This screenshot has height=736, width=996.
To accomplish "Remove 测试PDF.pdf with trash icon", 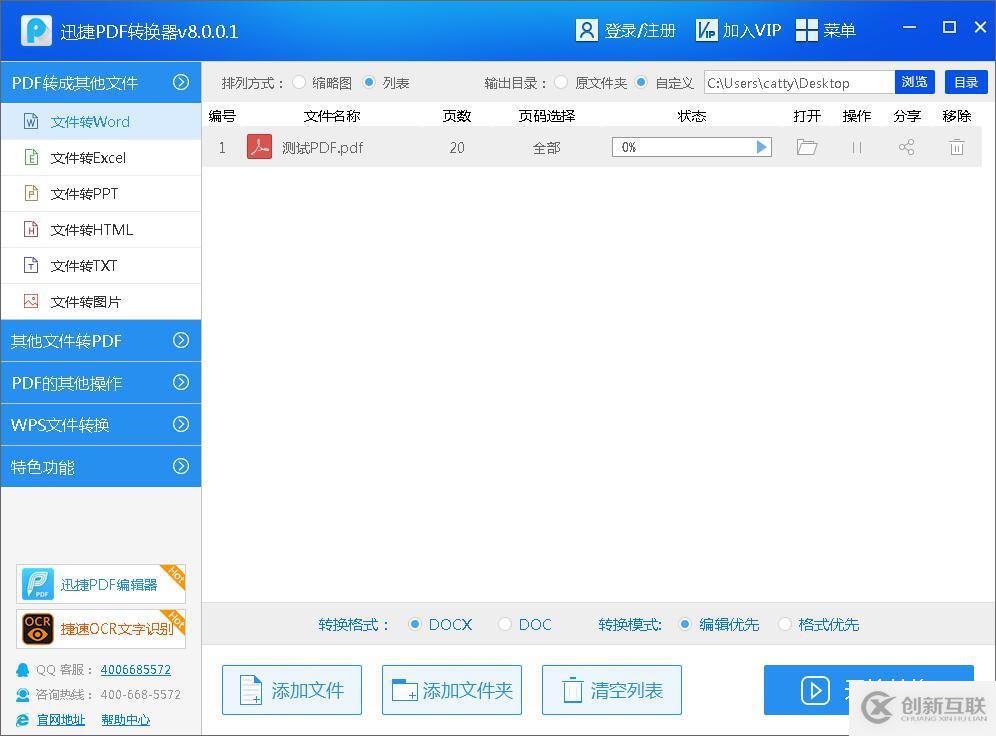I will 957,147.
